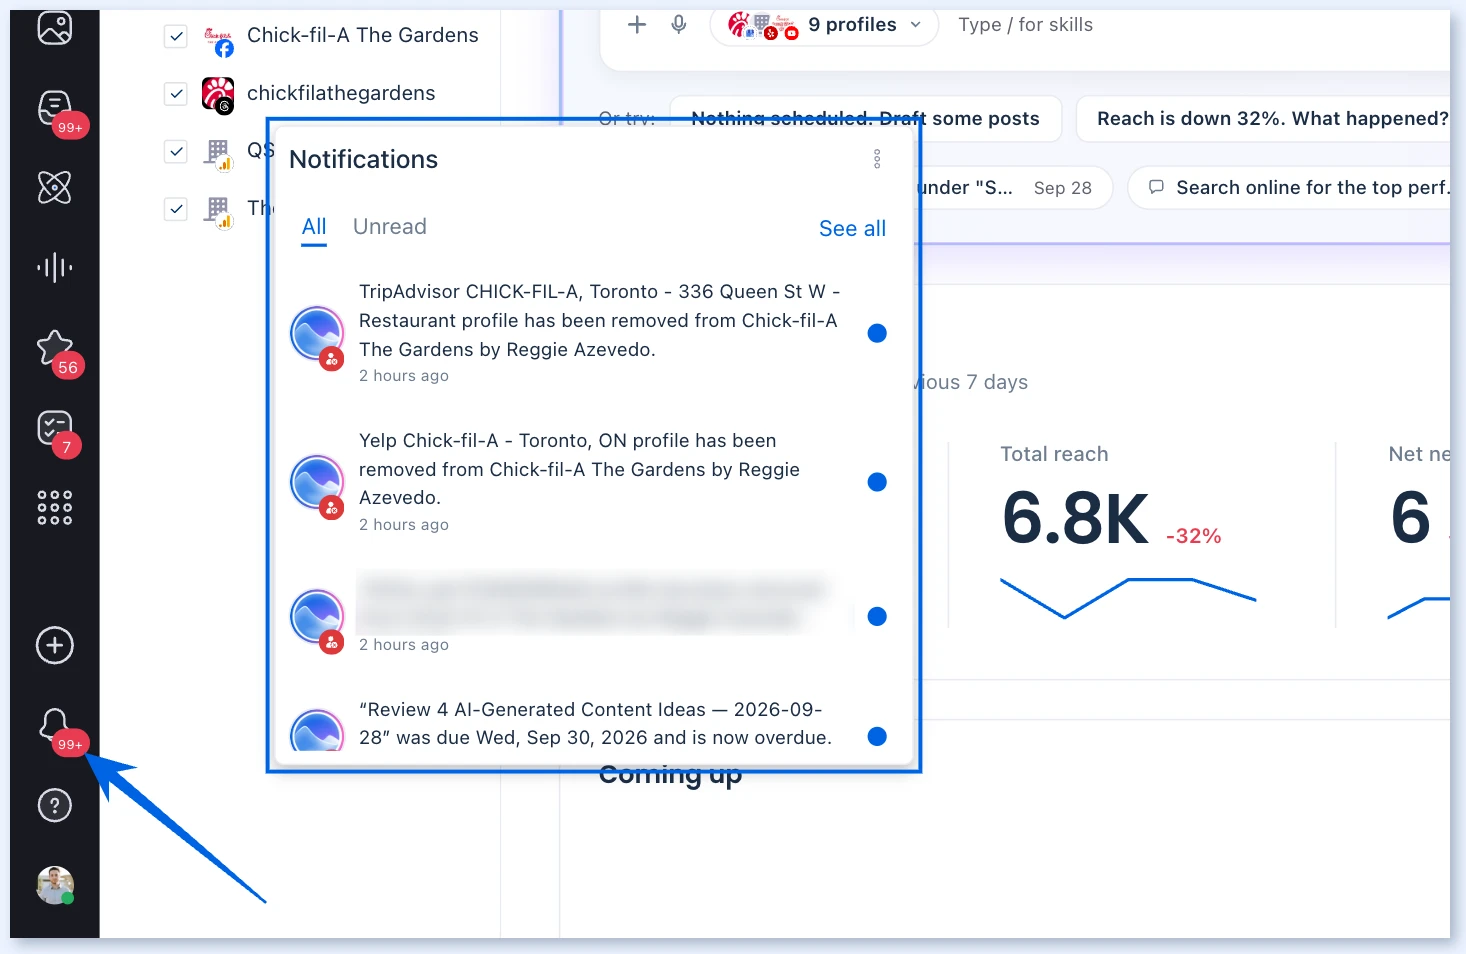Image resolution: width=1466 pixels, height=954 pixels.
Task: Mark the TripAdvisor notification's blue unread dot
Action: 877,333
